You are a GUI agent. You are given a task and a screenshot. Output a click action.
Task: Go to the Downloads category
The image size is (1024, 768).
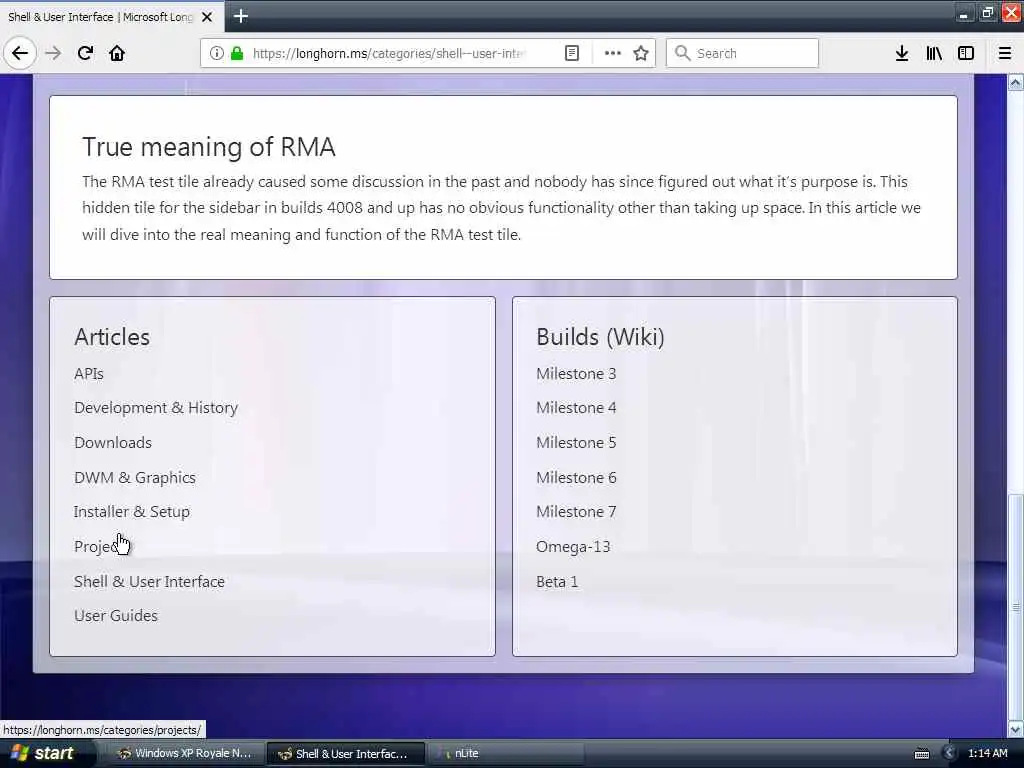[x=113, y=442]
